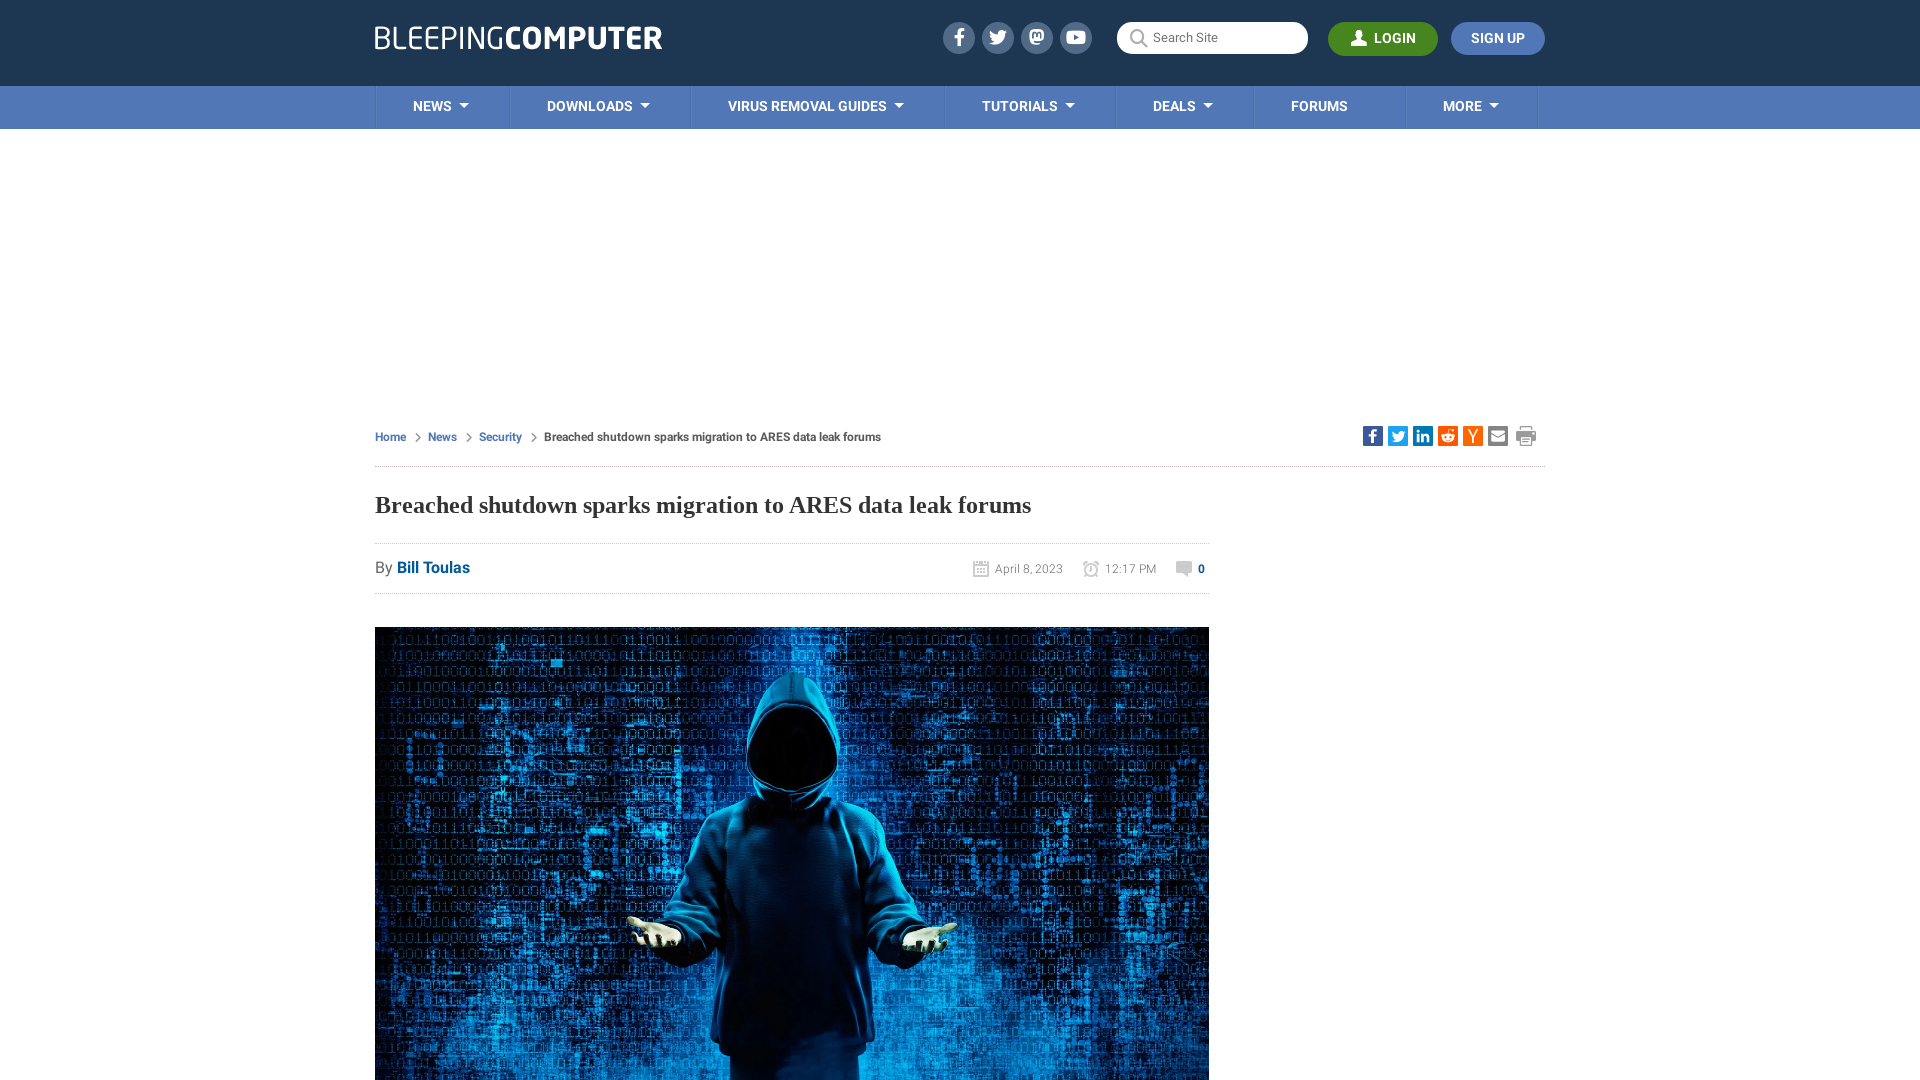
Task: Expand the NEWS dropdown menu
Action: [x=442, y=107]
